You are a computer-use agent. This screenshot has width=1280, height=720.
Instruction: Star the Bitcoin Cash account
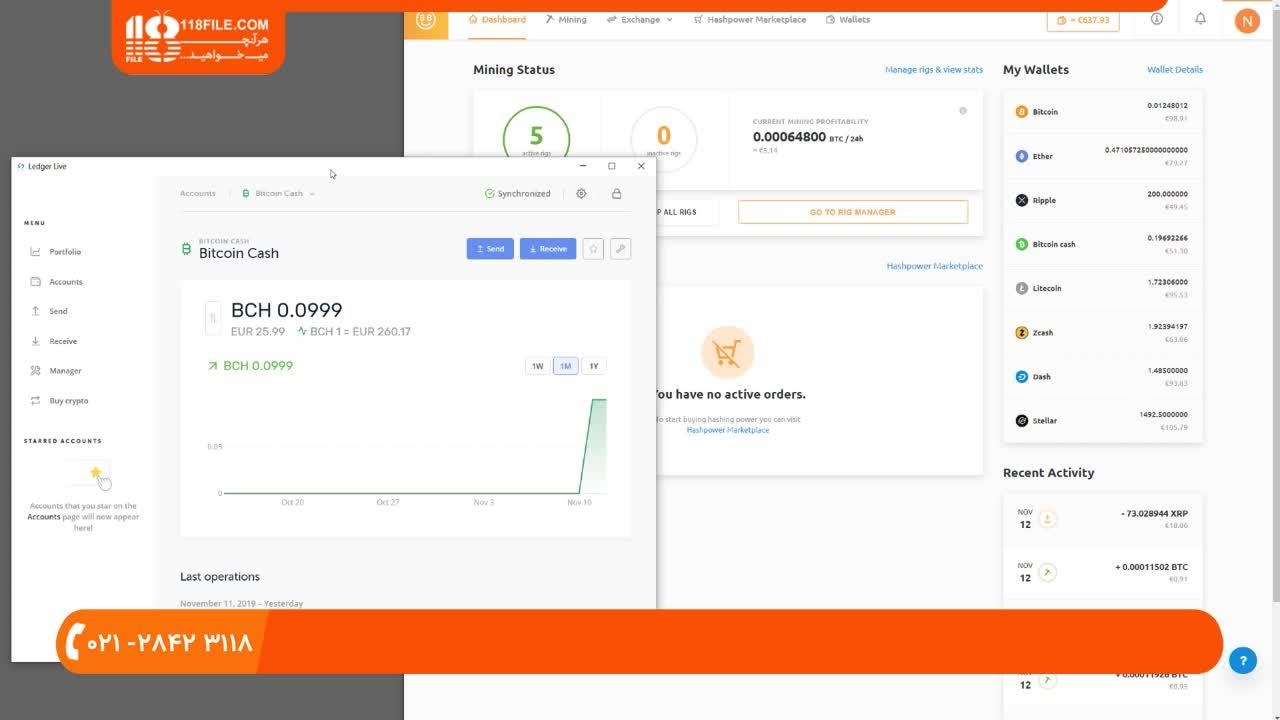click(x=593, y=249)
